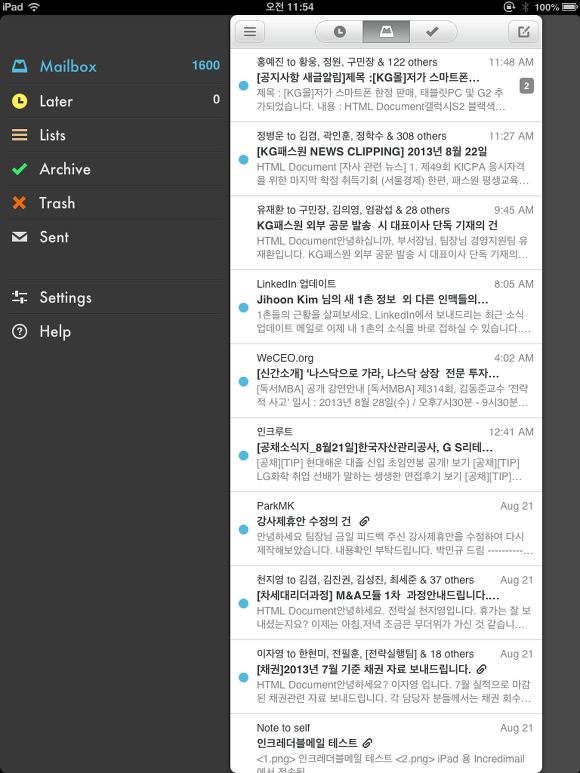This screenshot has height=773, width=580.
Task: Click unread dot on ParkMK email
Action: click(243, 529)
